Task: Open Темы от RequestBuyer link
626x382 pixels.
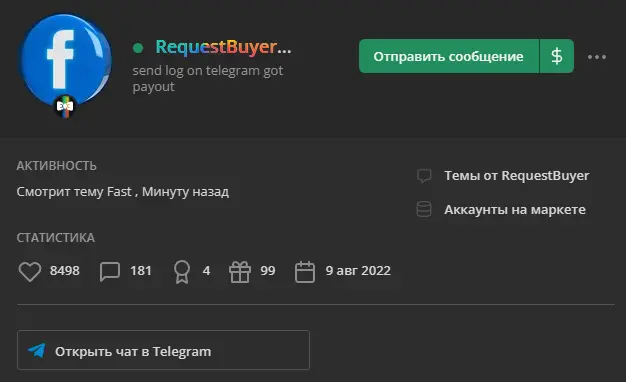Action: pos(517,176)
